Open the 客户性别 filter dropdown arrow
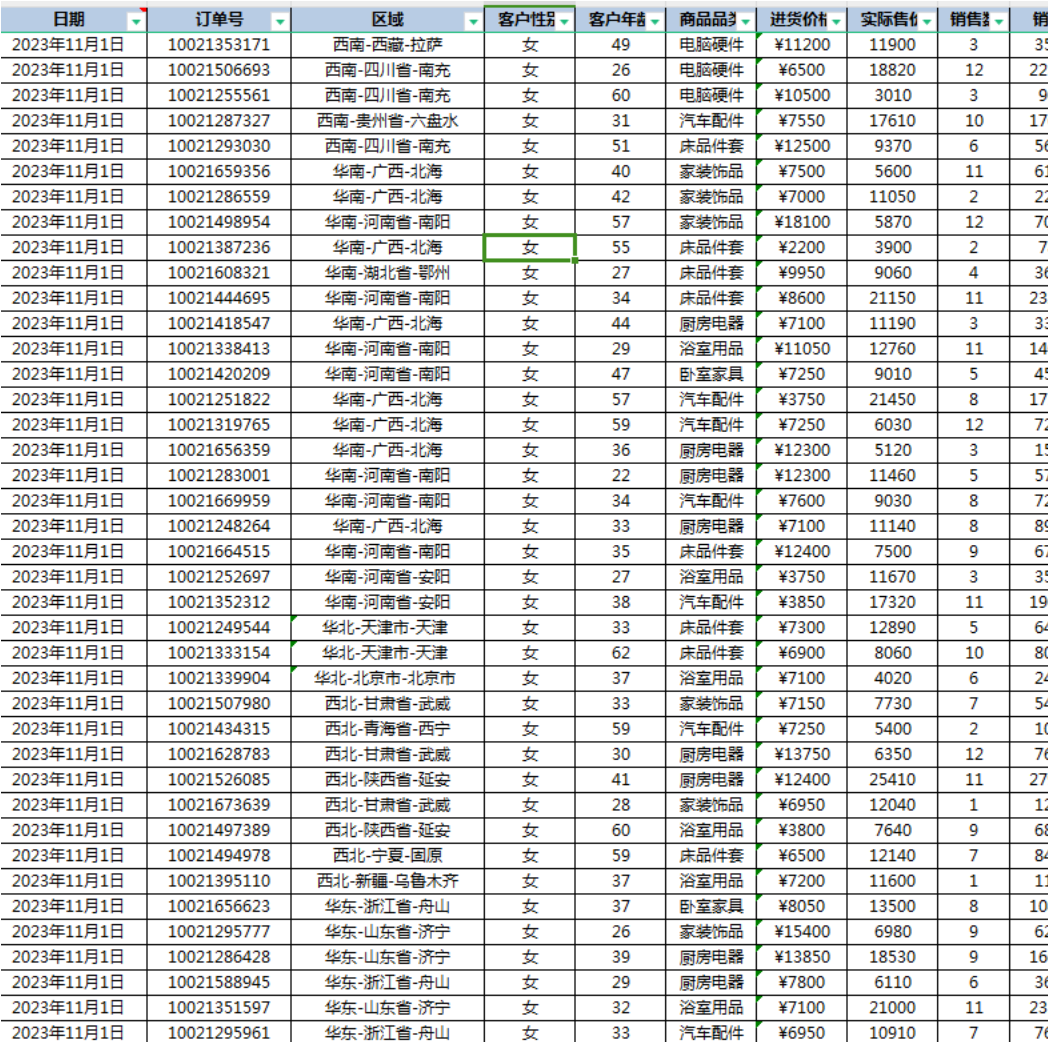The image size is (1048, 1042). (564, 22)
